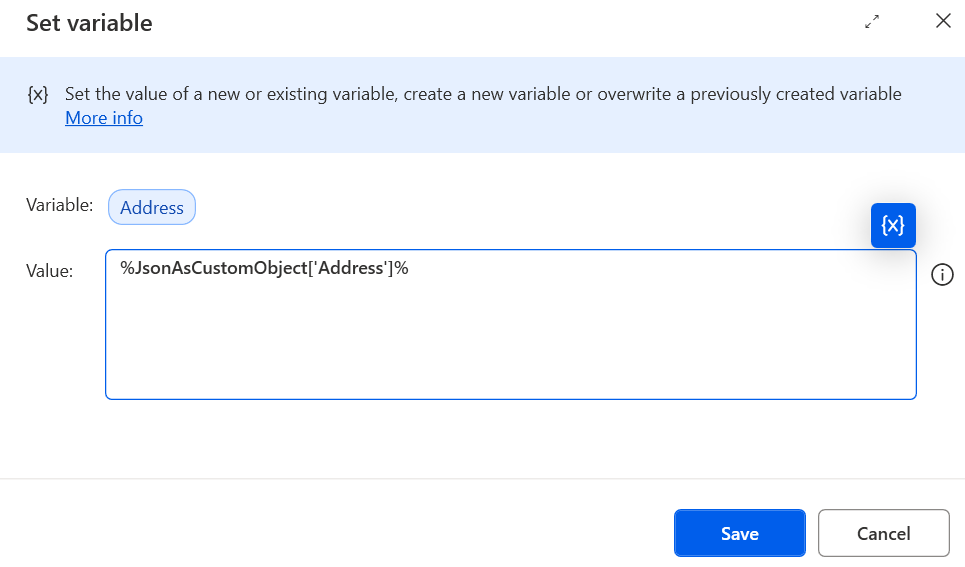Screen dimensions: 965x567
Task: Open the variable picker {x} button
Action: point(893,225)
